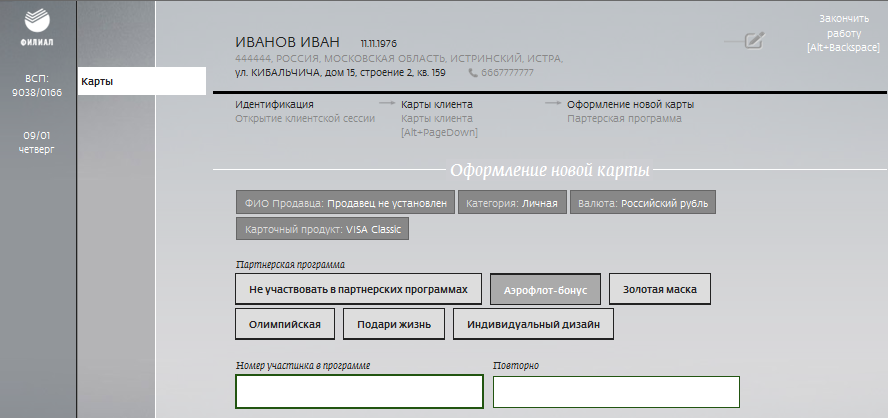Choose the Олимпийская program option
This screenshot has height=418, width=888.
click(284, 324)
